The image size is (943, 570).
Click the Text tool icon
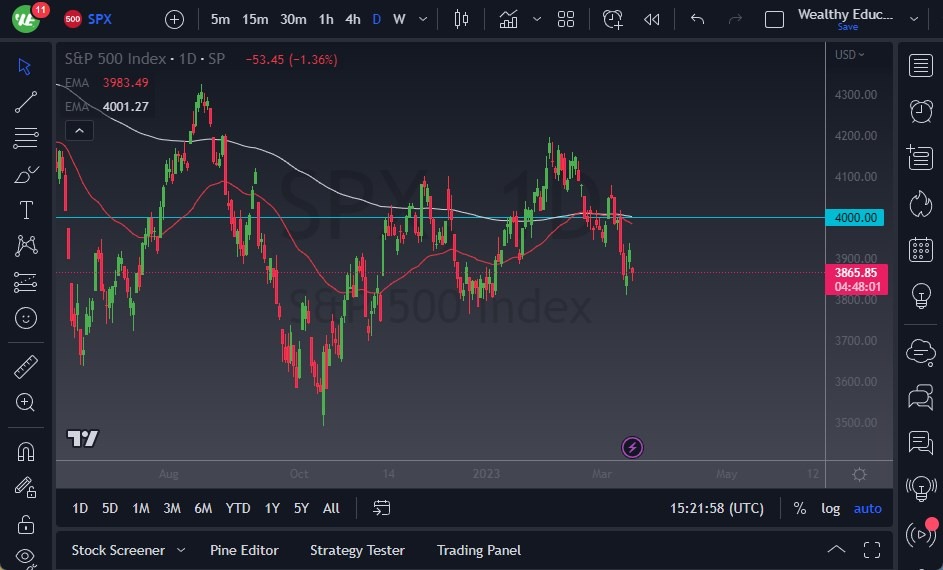26,210
